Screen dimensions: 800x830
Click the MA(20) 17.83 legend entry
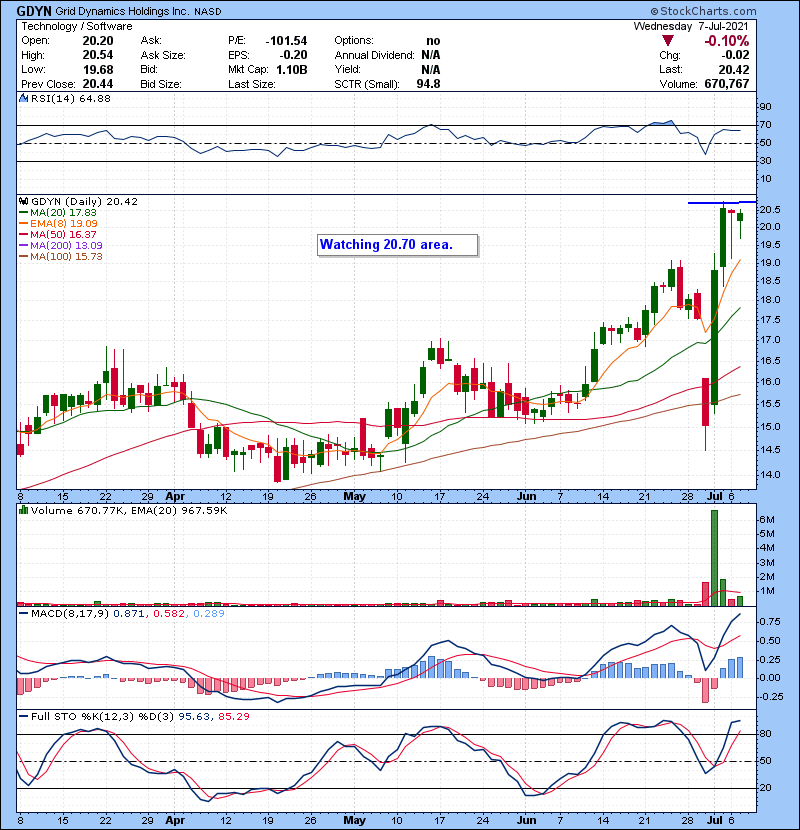tap(58, 212)
